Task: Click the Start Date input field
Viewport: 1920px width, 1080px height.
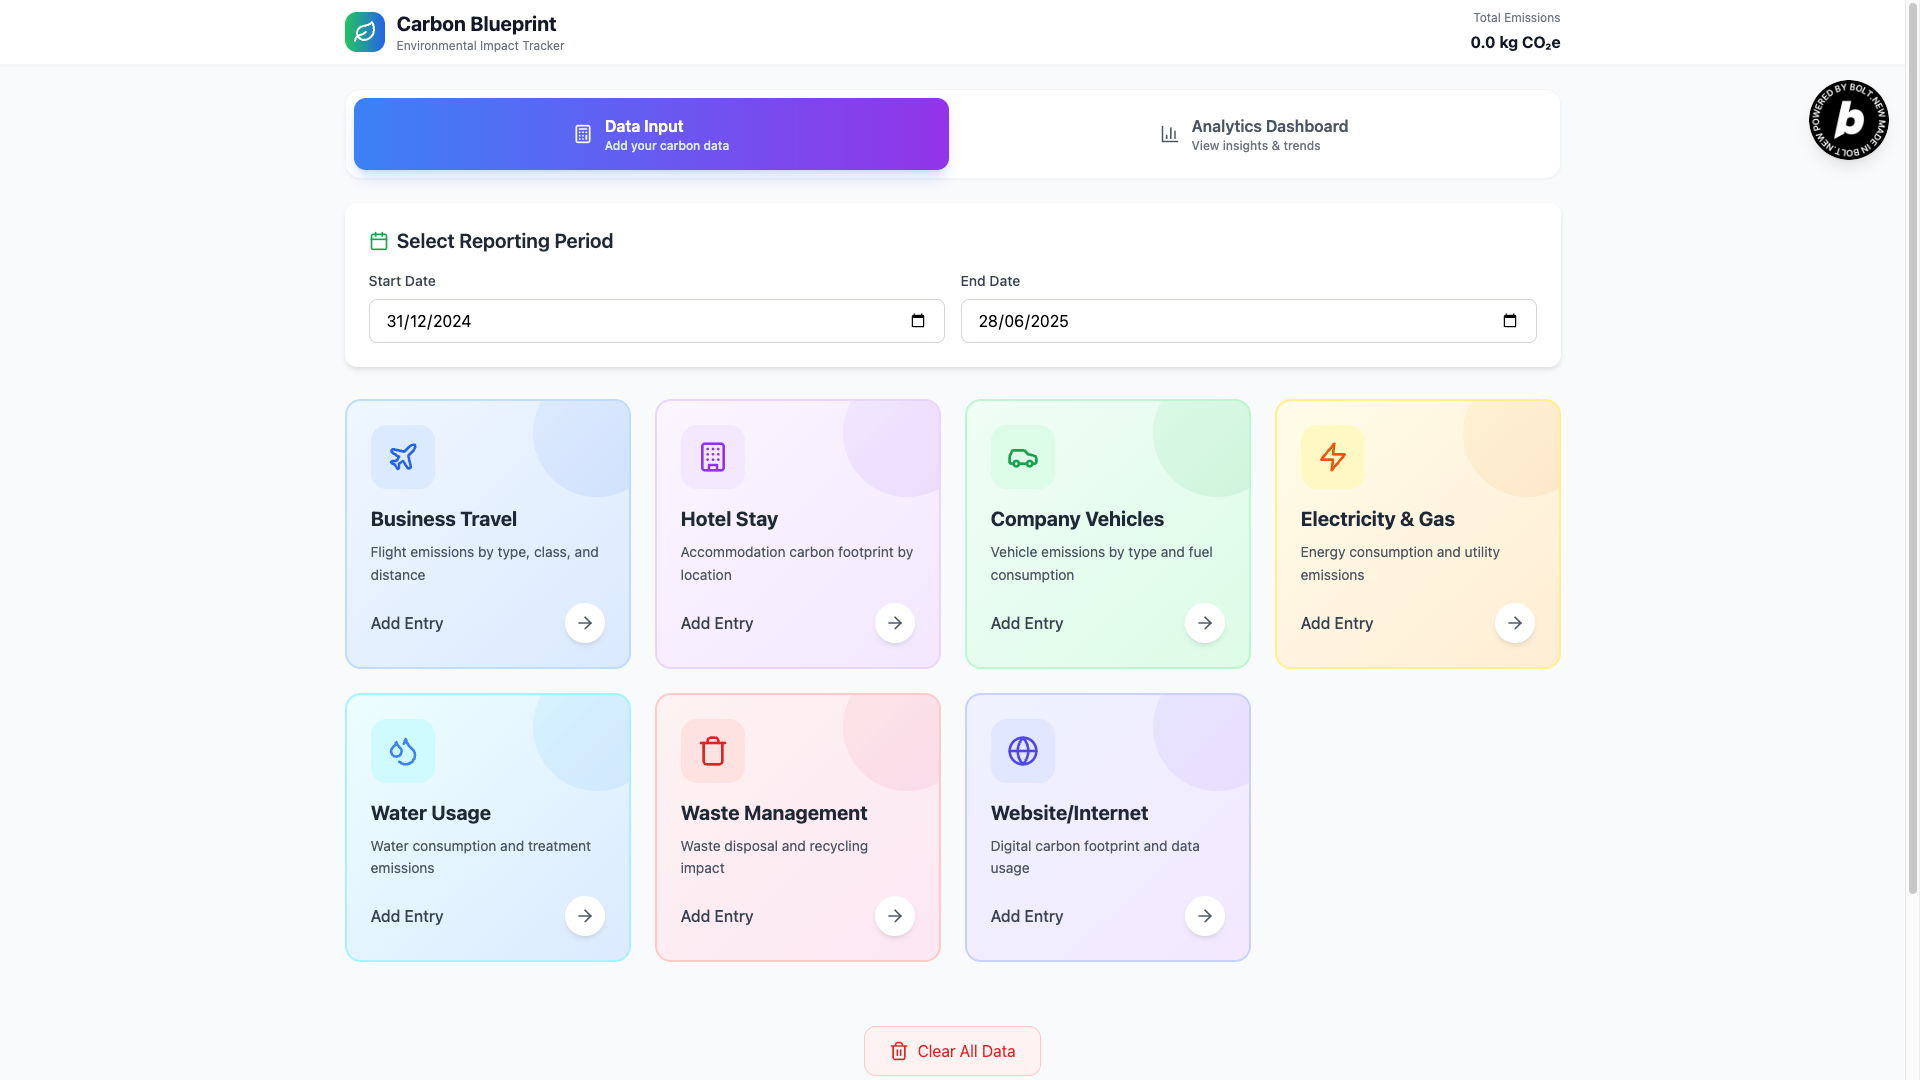Action: (640, 321)
